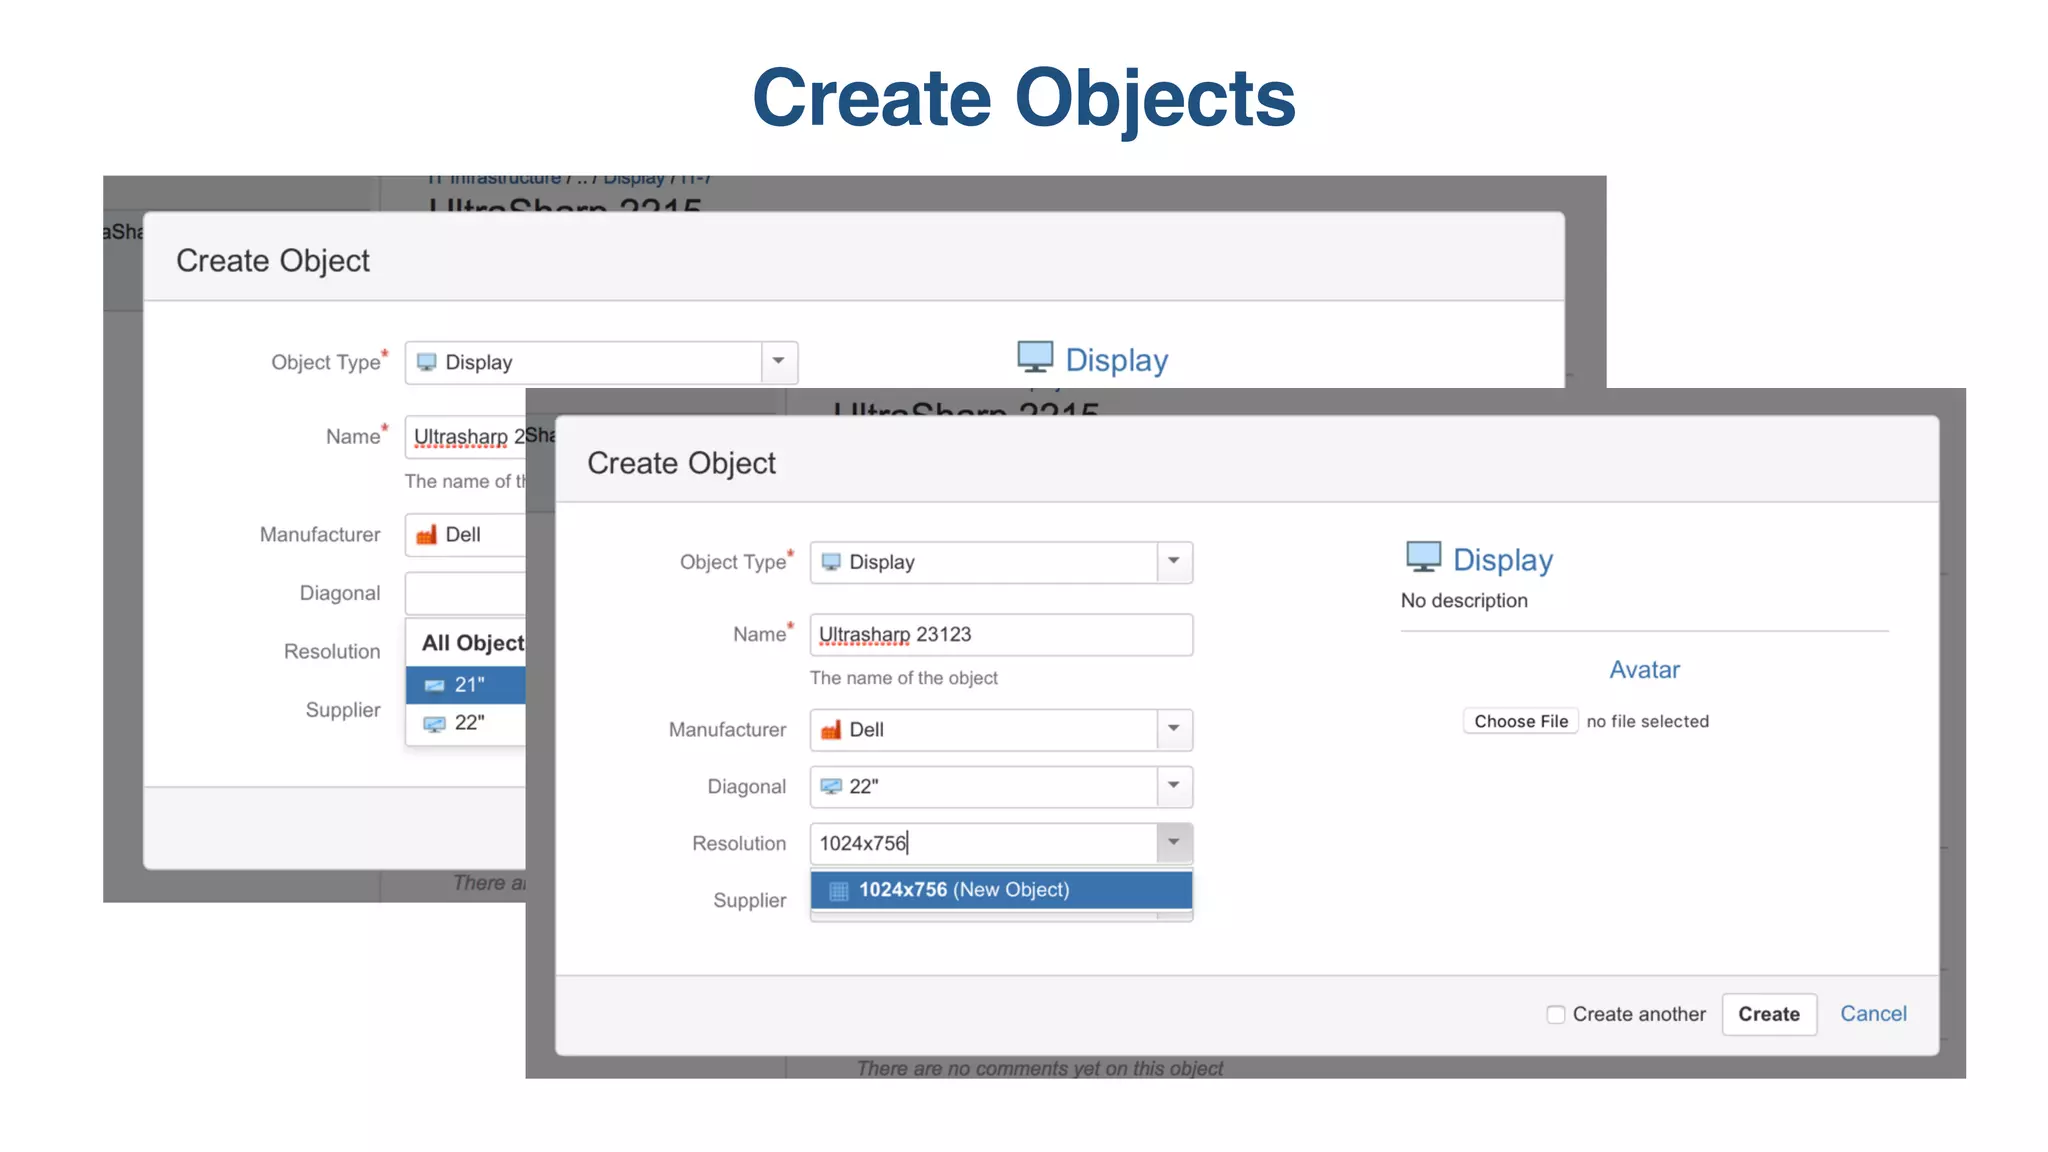Viewport: 2048px width, 1152px height.
Task: Open front Diagonal dropdown arrow
Action: tap(1174, 787)
